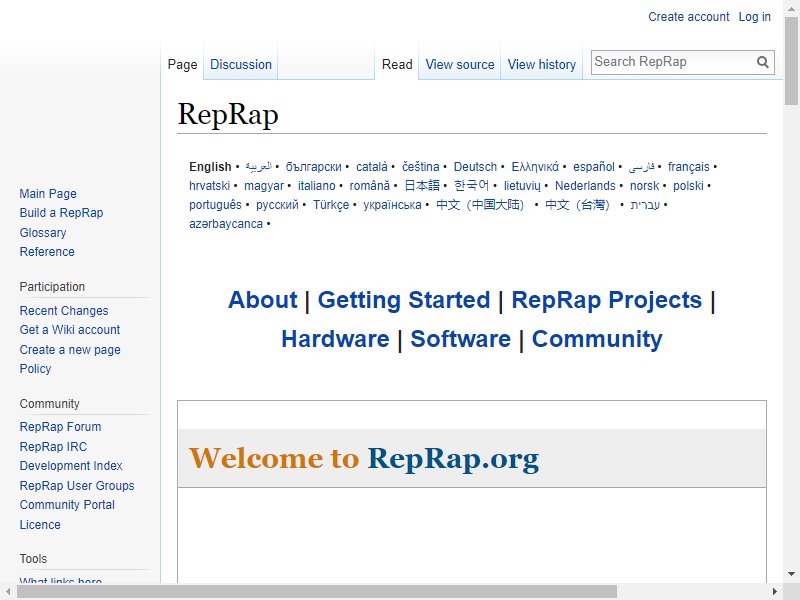Switch to the Discussion tab
This screenshot has width=800, height=600.
(241, 65)
